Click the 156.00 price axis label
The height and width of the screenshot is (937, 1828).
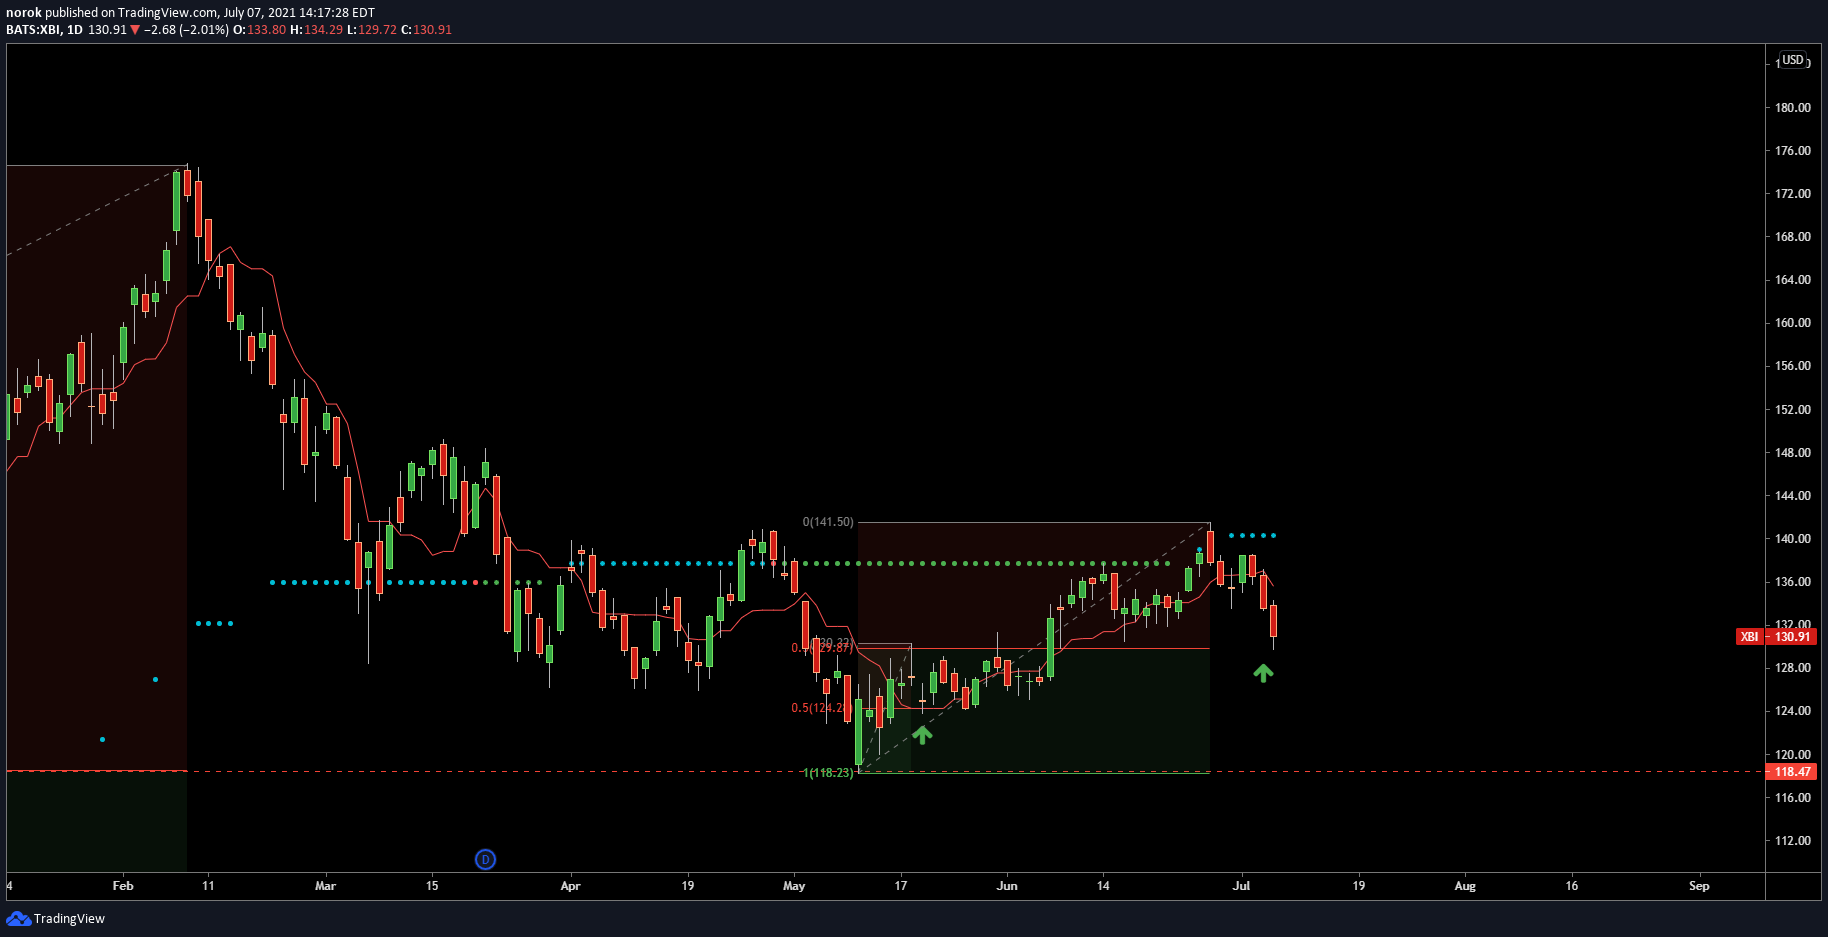coord(1793,365)
